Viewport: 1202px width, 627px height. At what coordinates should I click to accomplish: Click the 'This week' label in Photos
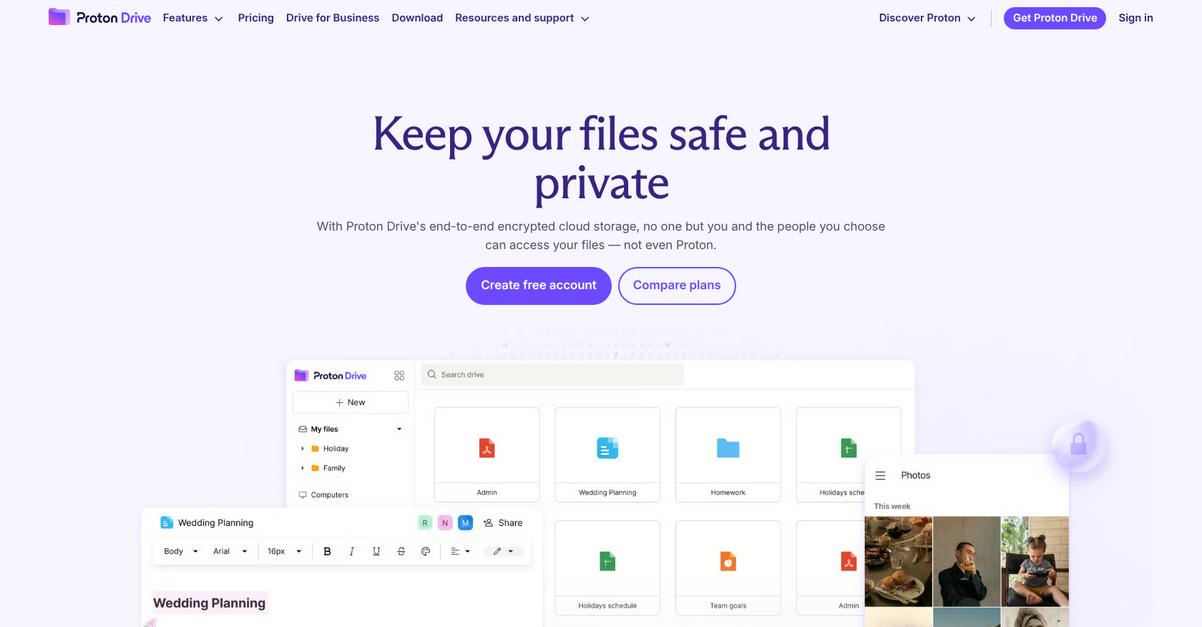tap(892, 506)
